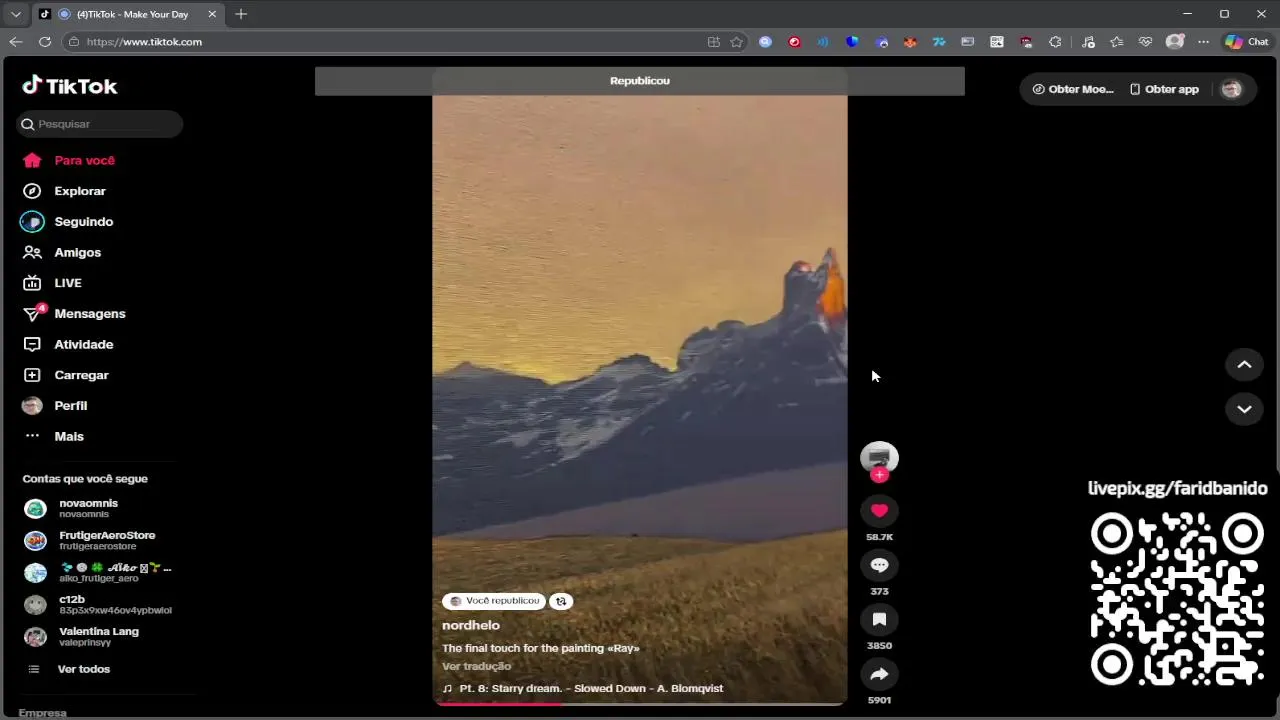Toggle the bookmark save icon
Image resolution: width=1280 pixels, height=720 pixels.
pos(879,620)
